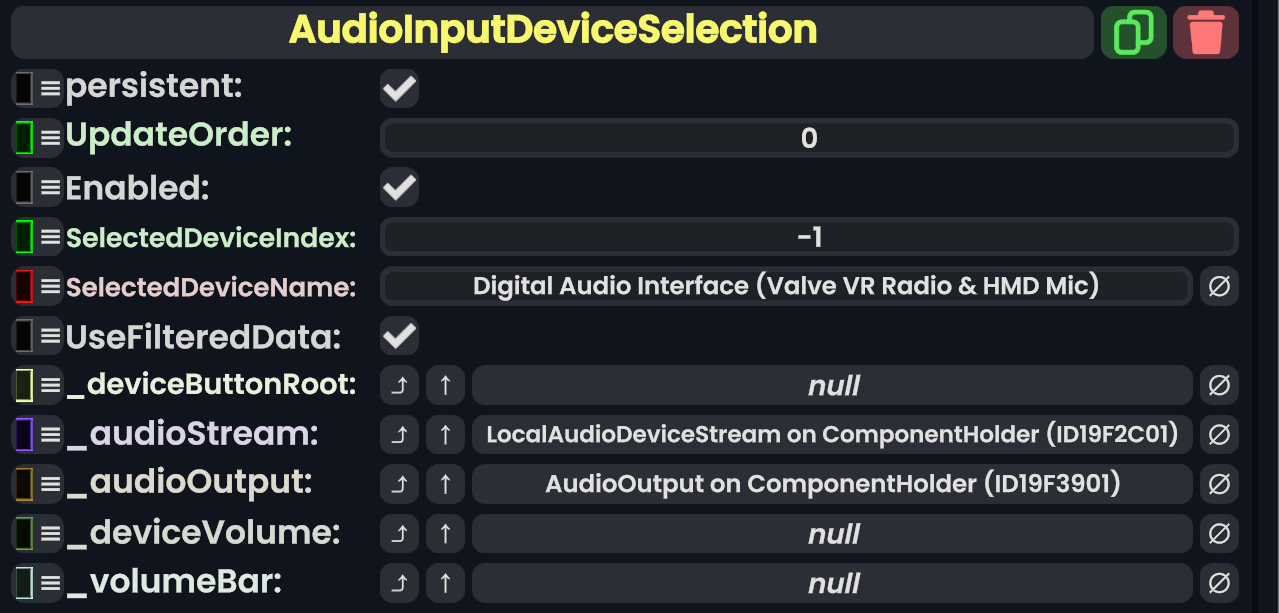Click the curved arrow icon next to _volumeBar
The image size is (1279, 613).
pyautogui.click(x=399, y=583)
